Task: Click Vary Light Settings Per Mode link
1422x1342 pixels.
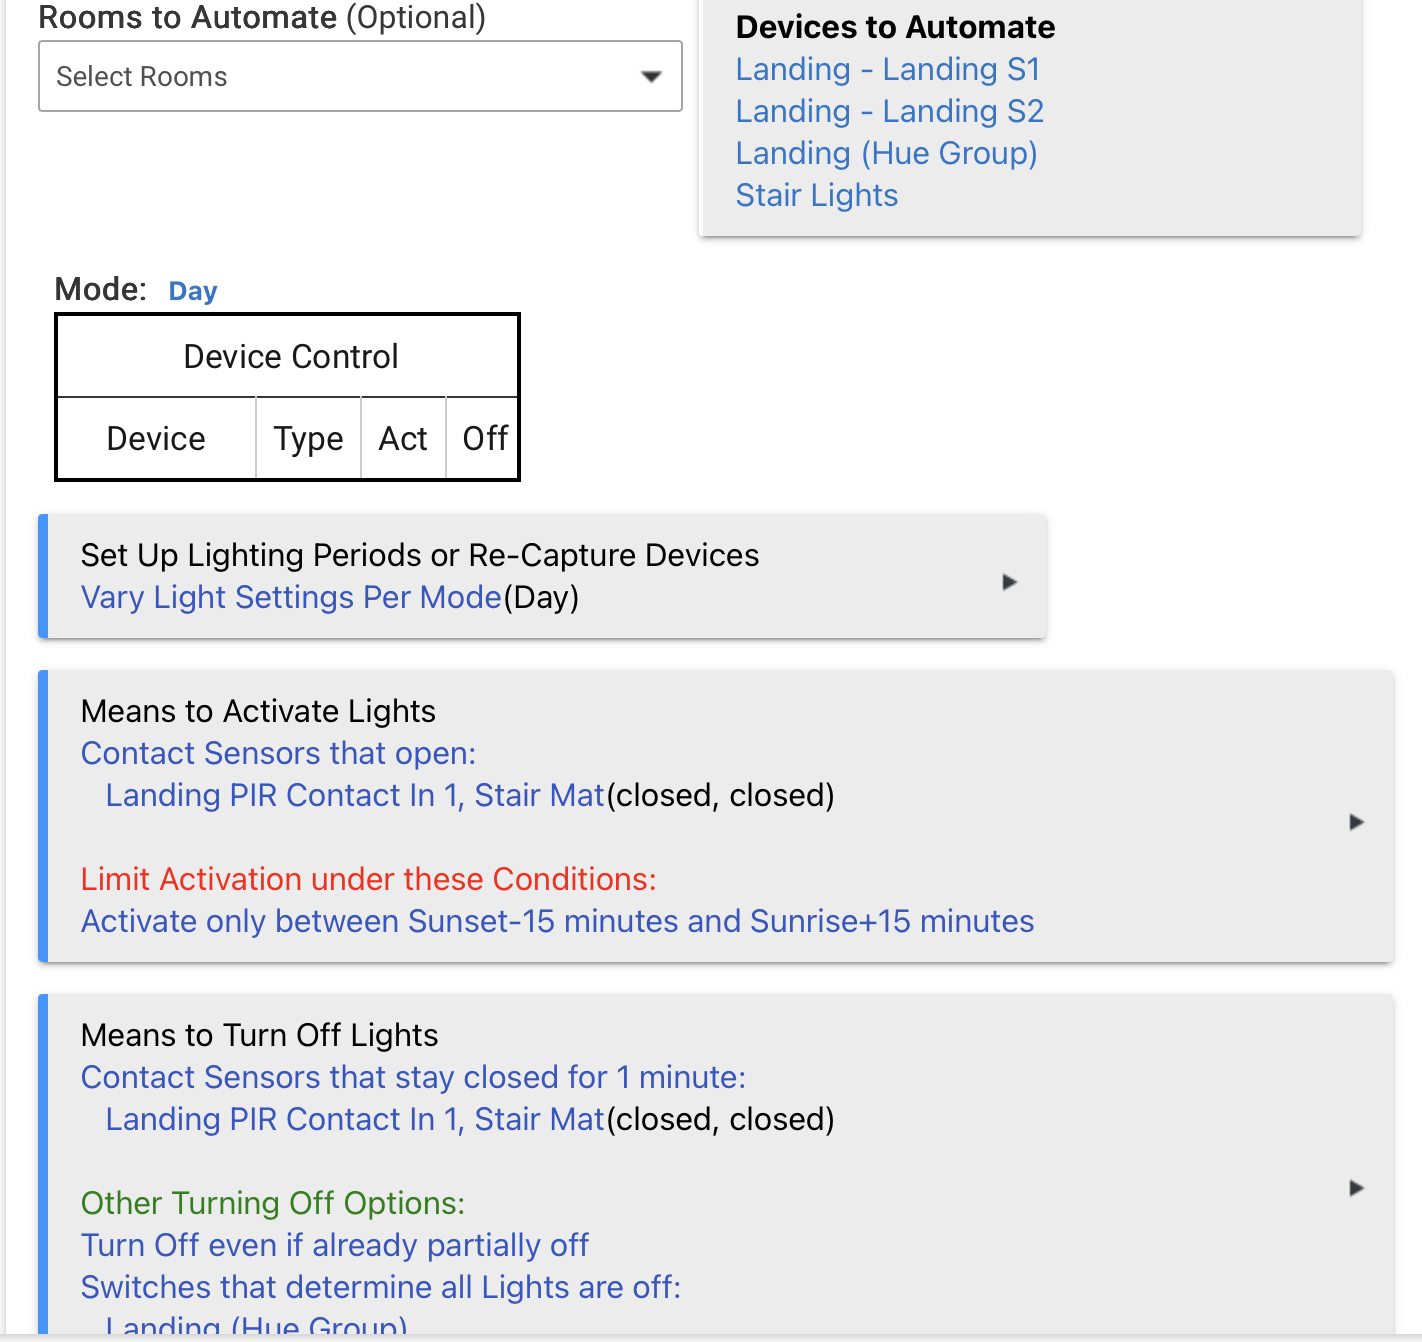Action: click(x=291, y=597)
